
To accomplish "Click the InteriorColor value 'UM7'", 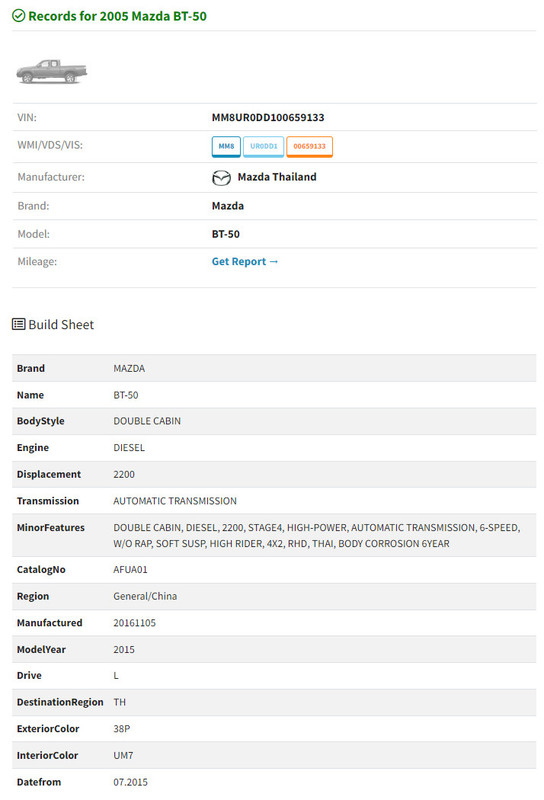I will click(x=123, y=756).
